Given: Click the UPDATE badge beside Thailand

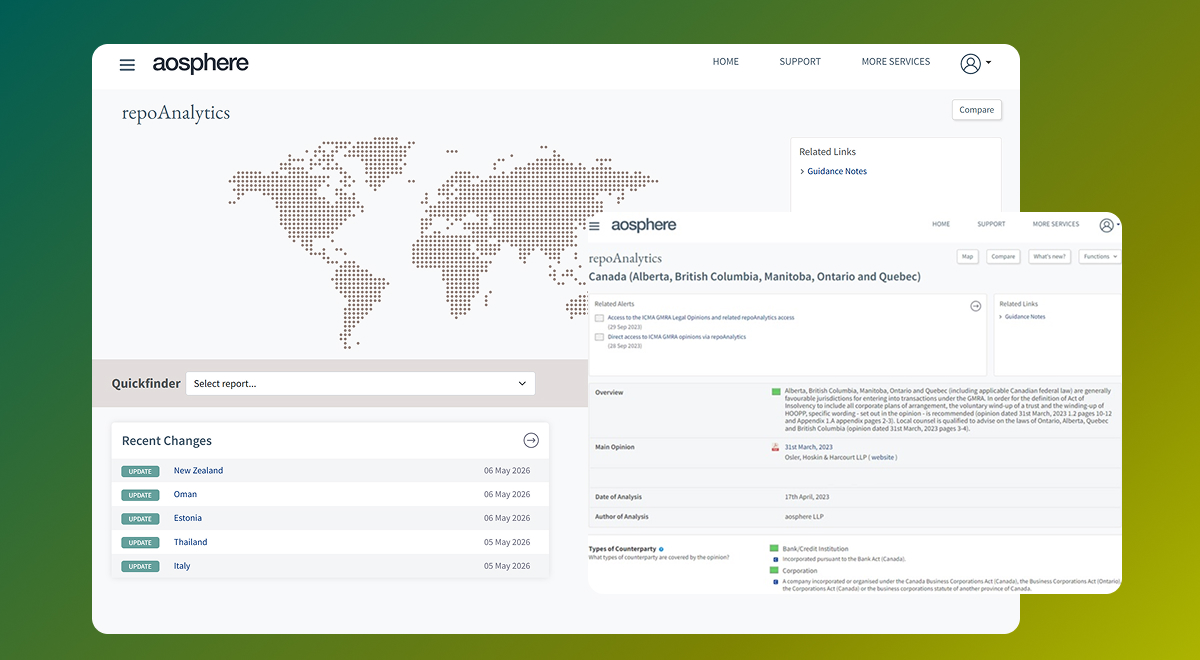Looking at the screenshot, I should click(141, 543).
